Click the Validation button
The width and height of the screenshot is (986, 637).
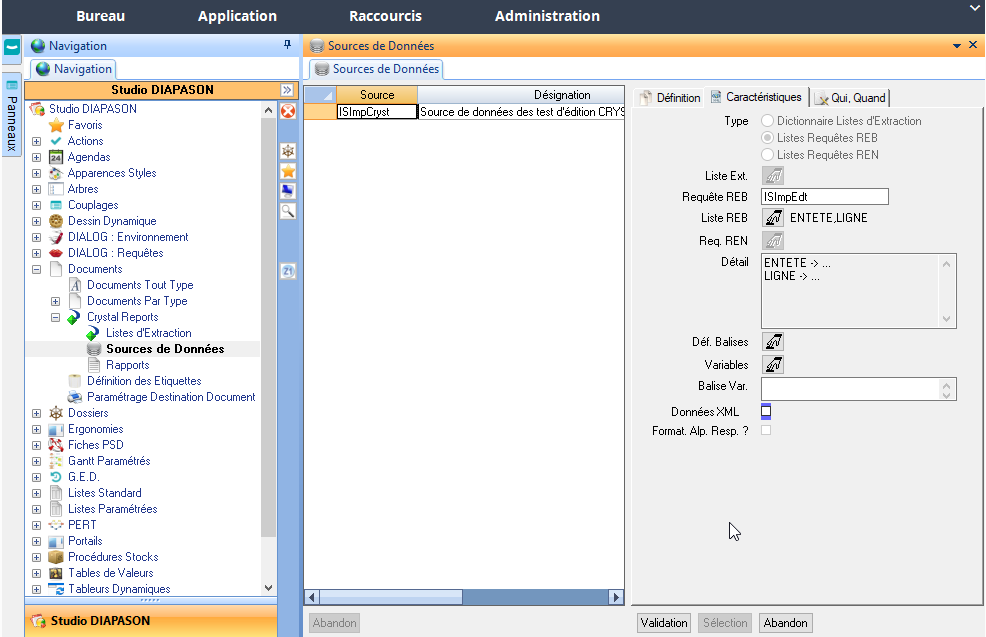[664, 623]
